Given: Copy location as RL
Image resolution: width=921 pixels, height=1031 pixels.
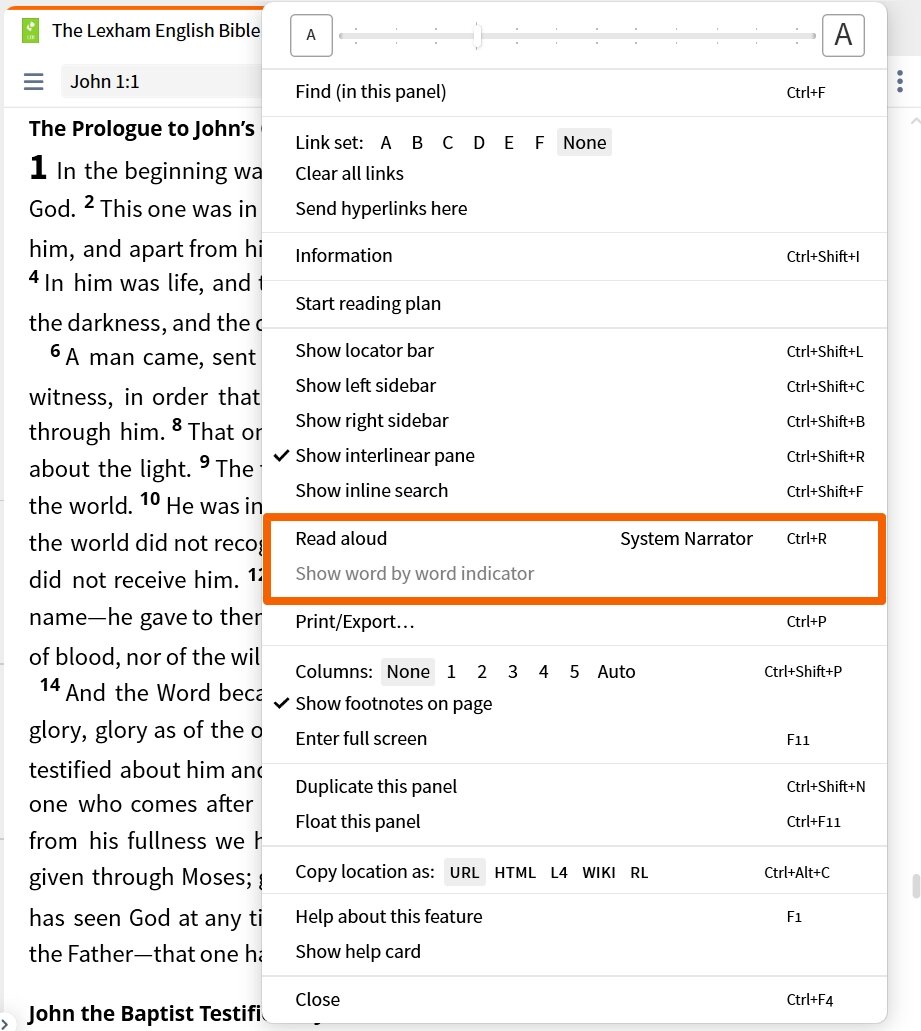Looking at the screenshot, I should pyautogui.click(x=639, y=873).
